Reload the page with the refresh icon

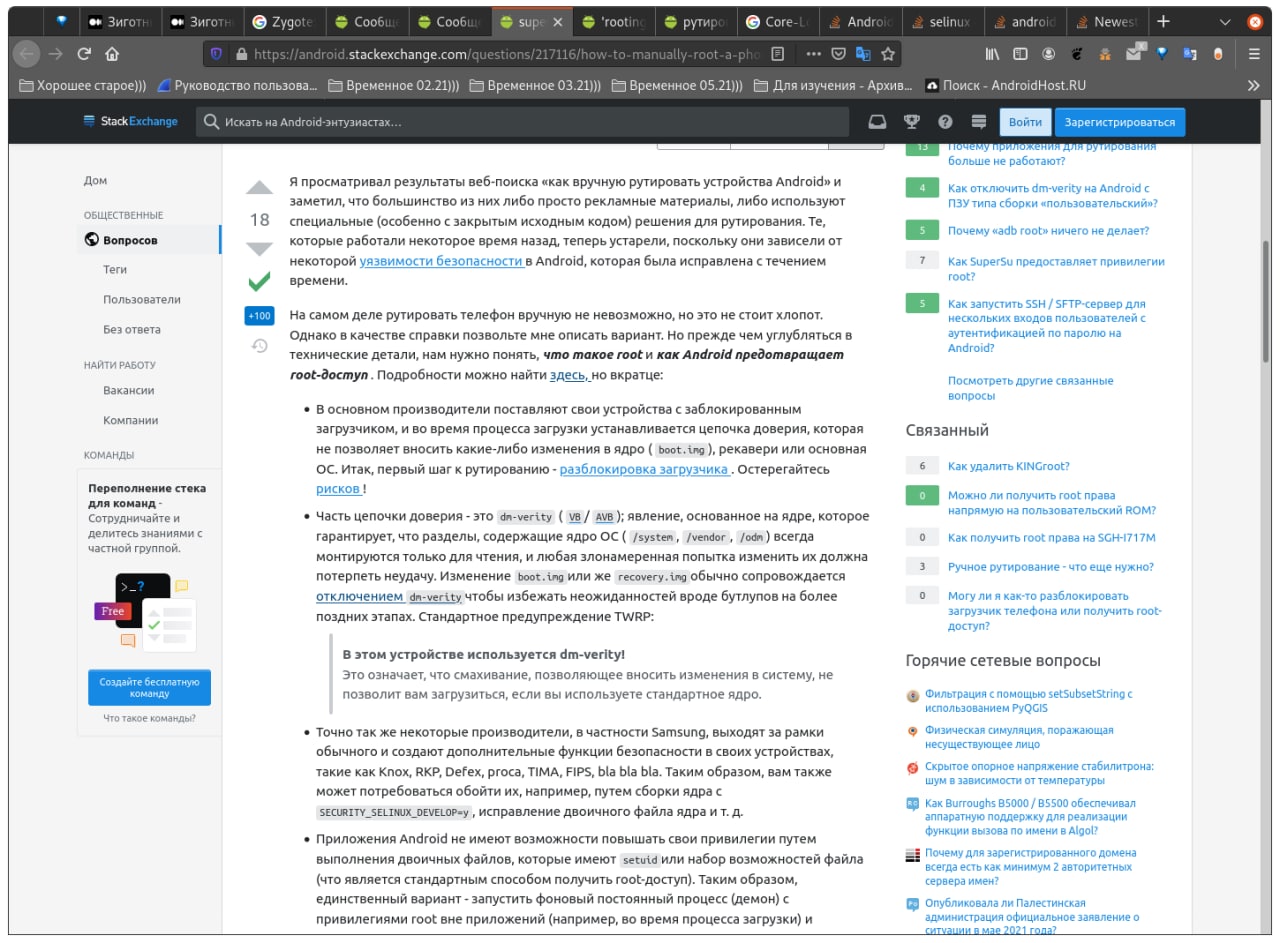click(84, 54)
